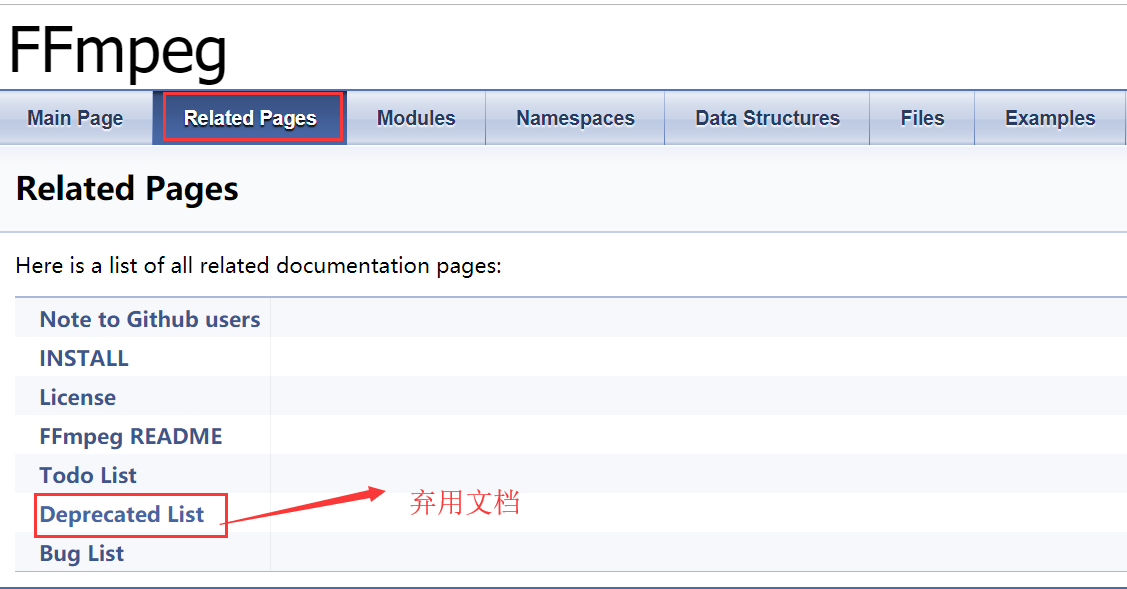This screenshot has height=589, width=1127.
Task: Open the Main Page tab
Action: coord(75,118)
